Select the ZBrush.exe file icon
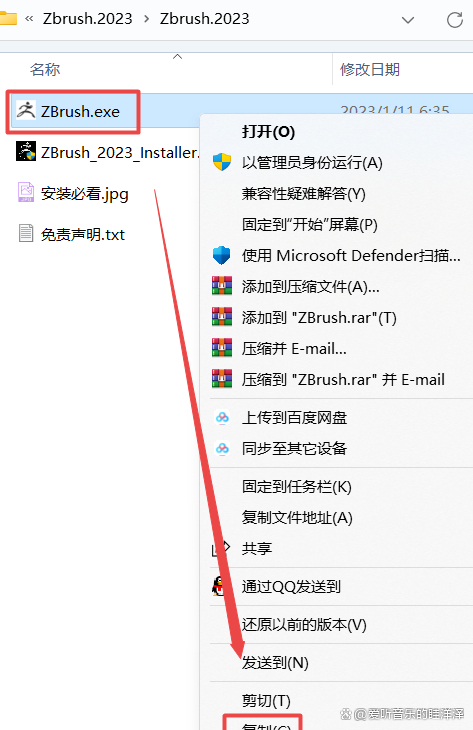The image size is (473, 730). pos(26,111)
